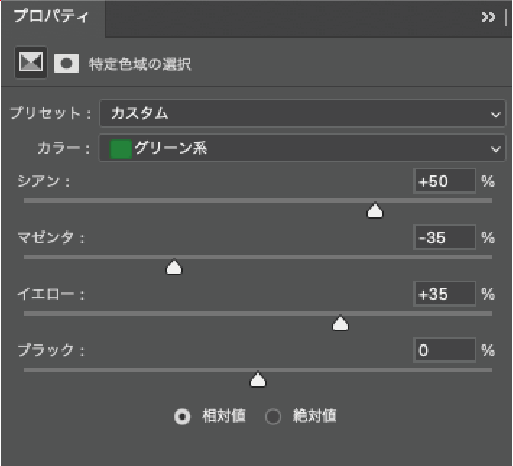Click the 特定色域の選択 label
This screenshot has height=466, width=513.
click(x=140, y=64)
